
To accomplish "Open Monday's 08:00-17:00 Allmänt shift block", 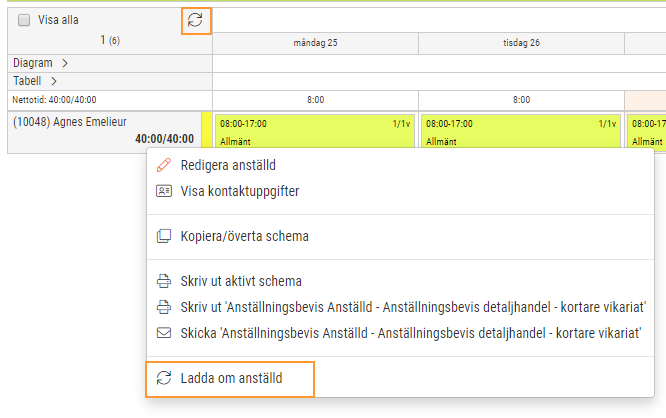I will pyautogui.click(x=315, y=131).
